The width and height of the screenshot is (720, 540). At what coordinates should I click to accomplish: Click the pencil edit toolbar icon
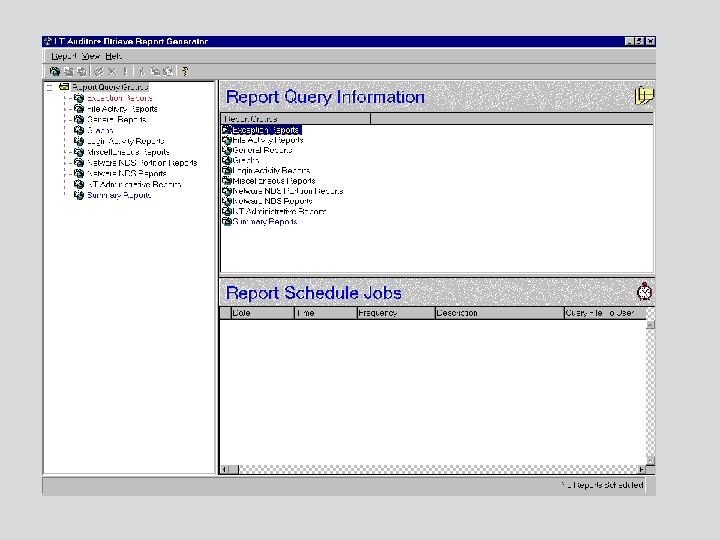(99, 71)
